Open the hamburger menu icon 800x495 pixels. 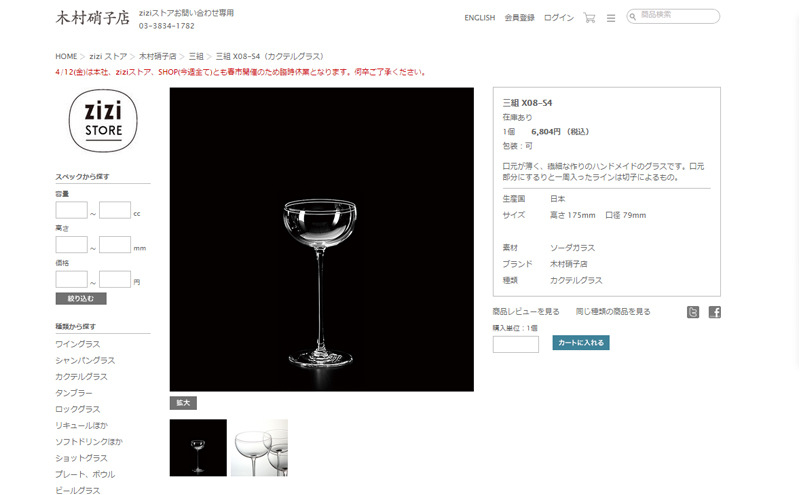611,18
